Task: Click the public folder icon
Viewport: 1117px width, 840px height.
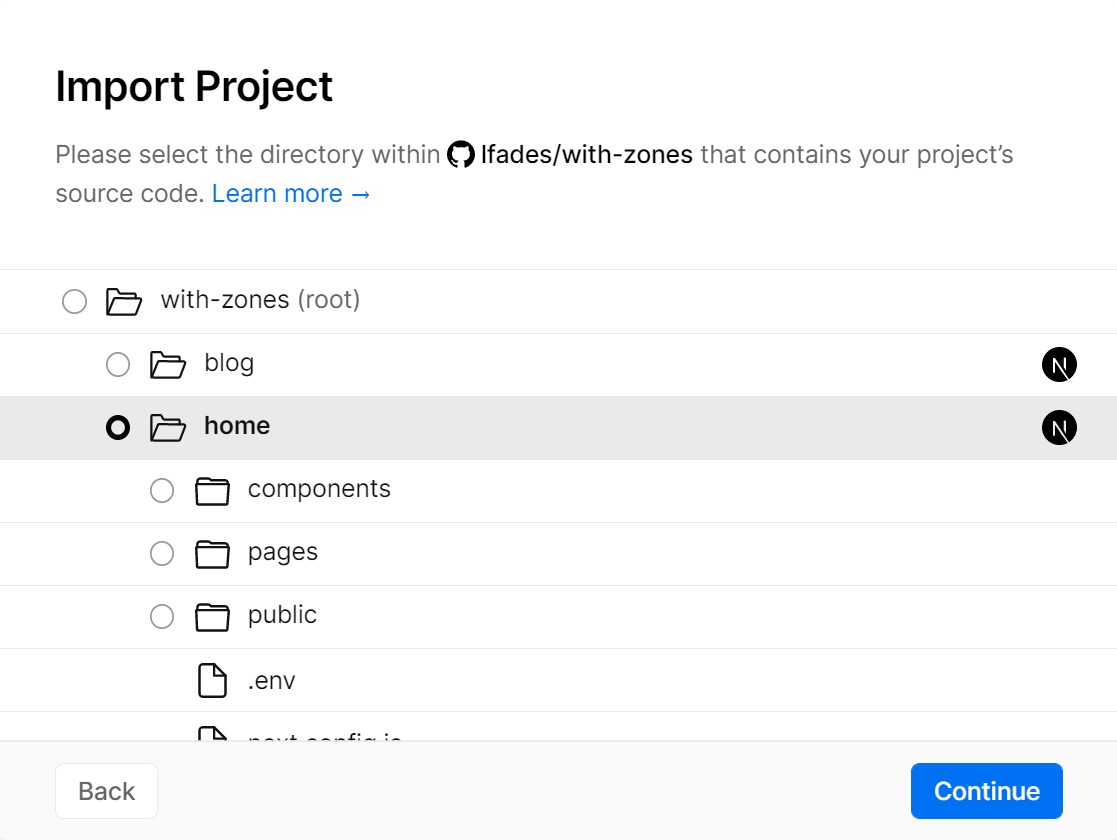Action: click(212, 616)
